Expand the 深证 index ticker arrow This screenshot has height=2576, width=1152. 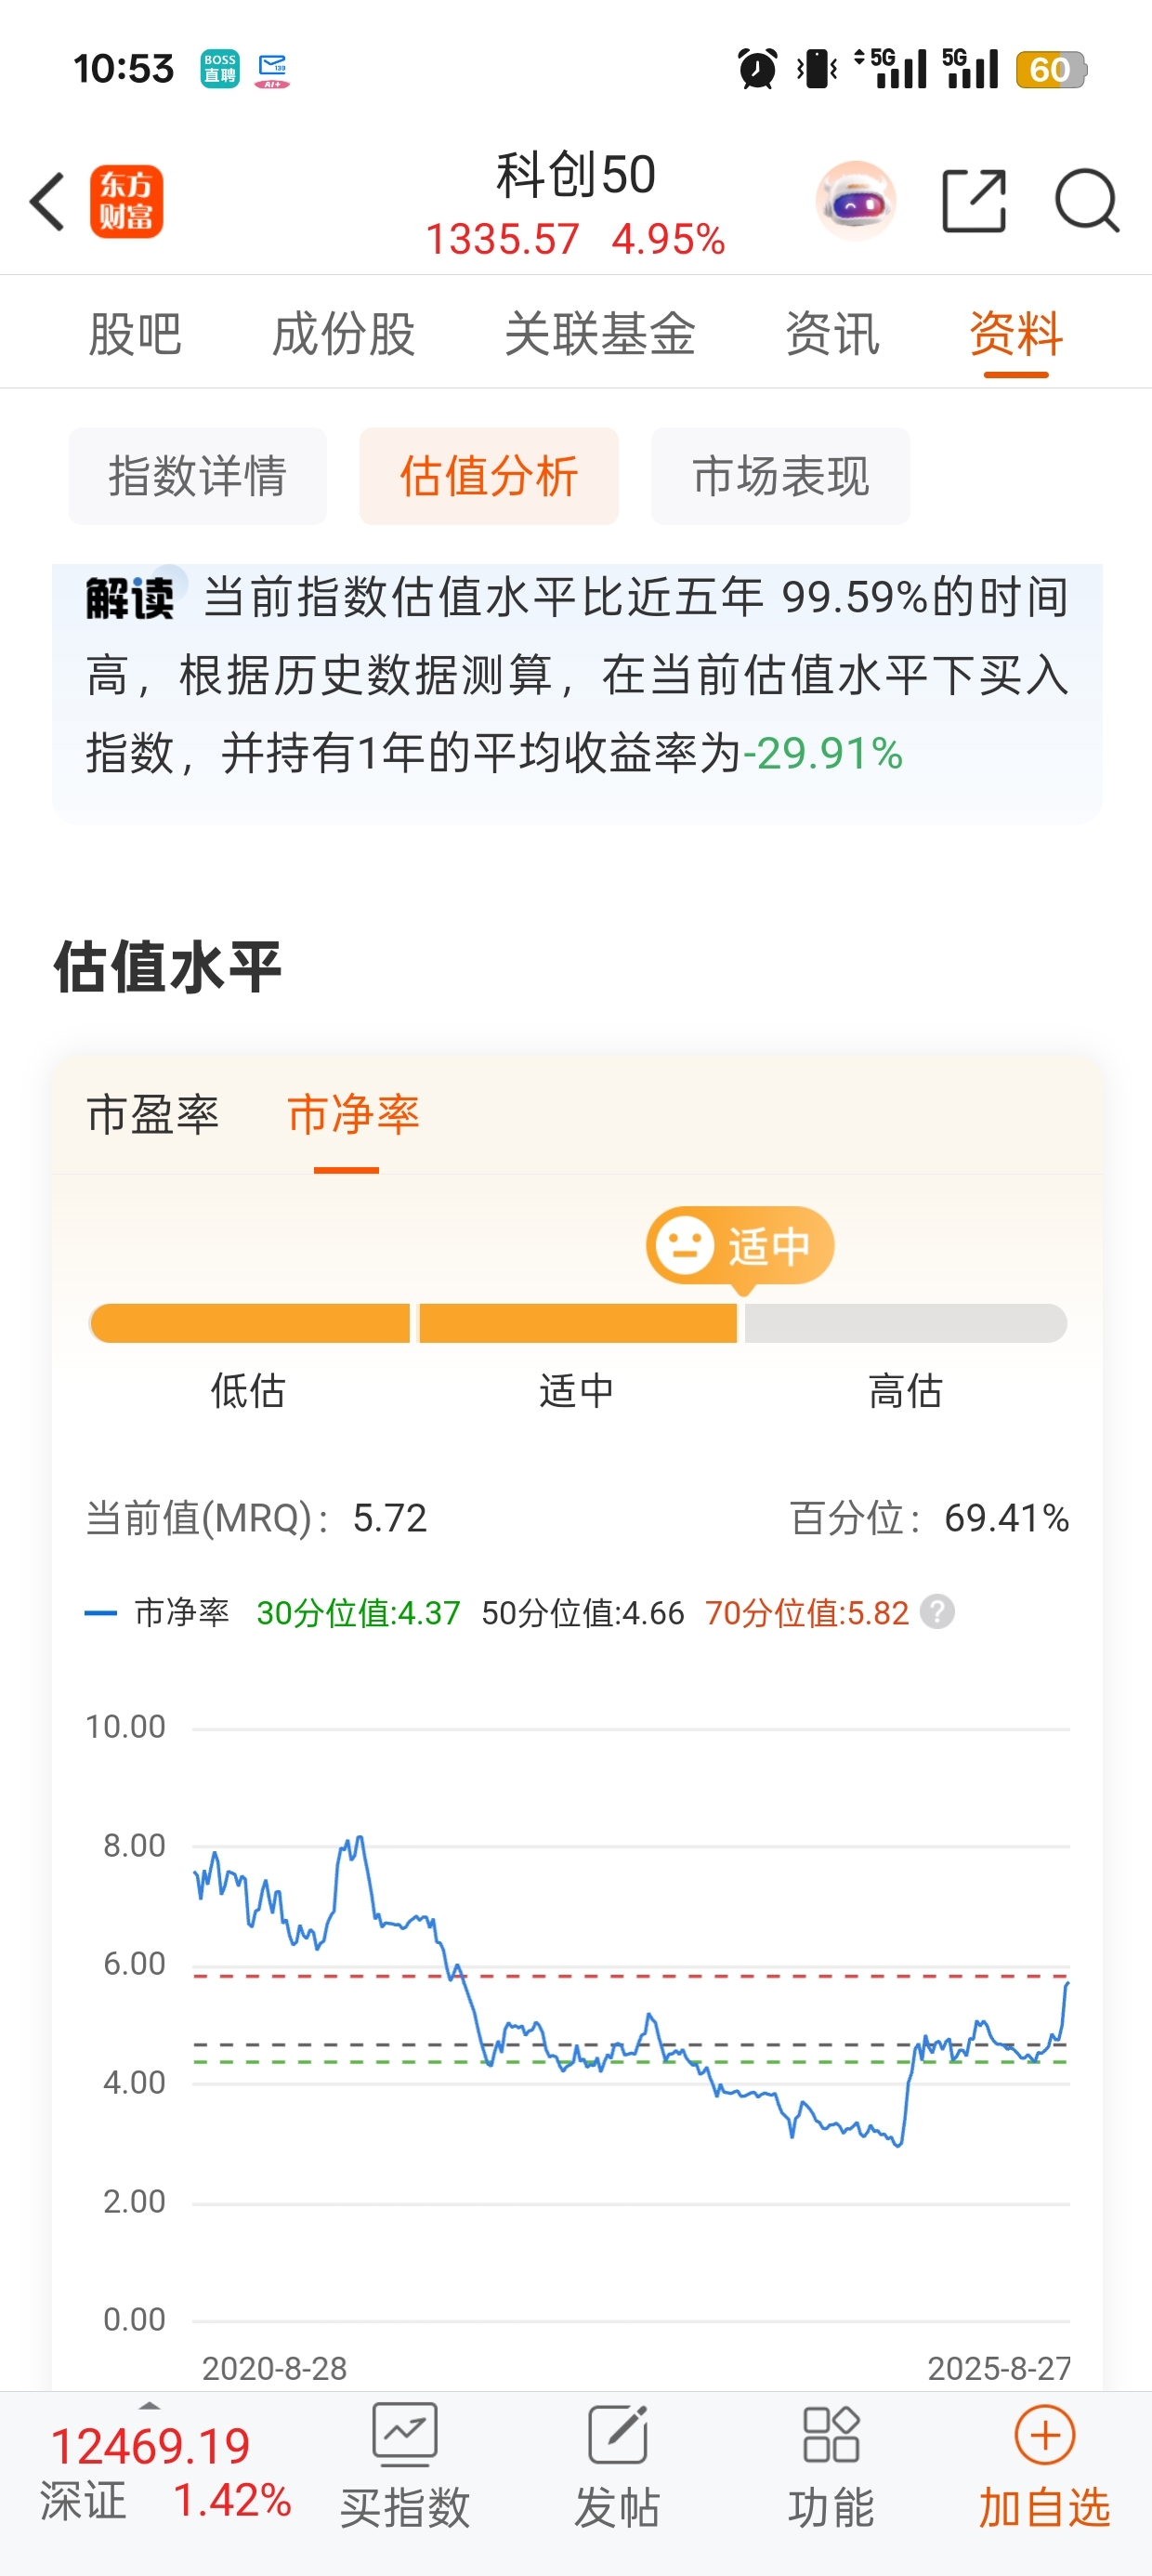click(x=149, y=2405)
